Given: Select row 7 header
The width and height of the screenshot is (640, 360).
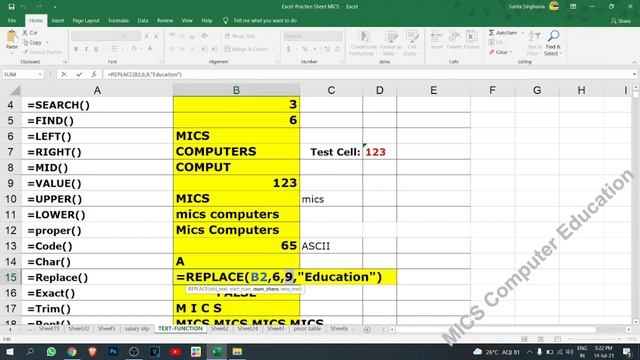Looking at the screenshot, I should point(11,152).
